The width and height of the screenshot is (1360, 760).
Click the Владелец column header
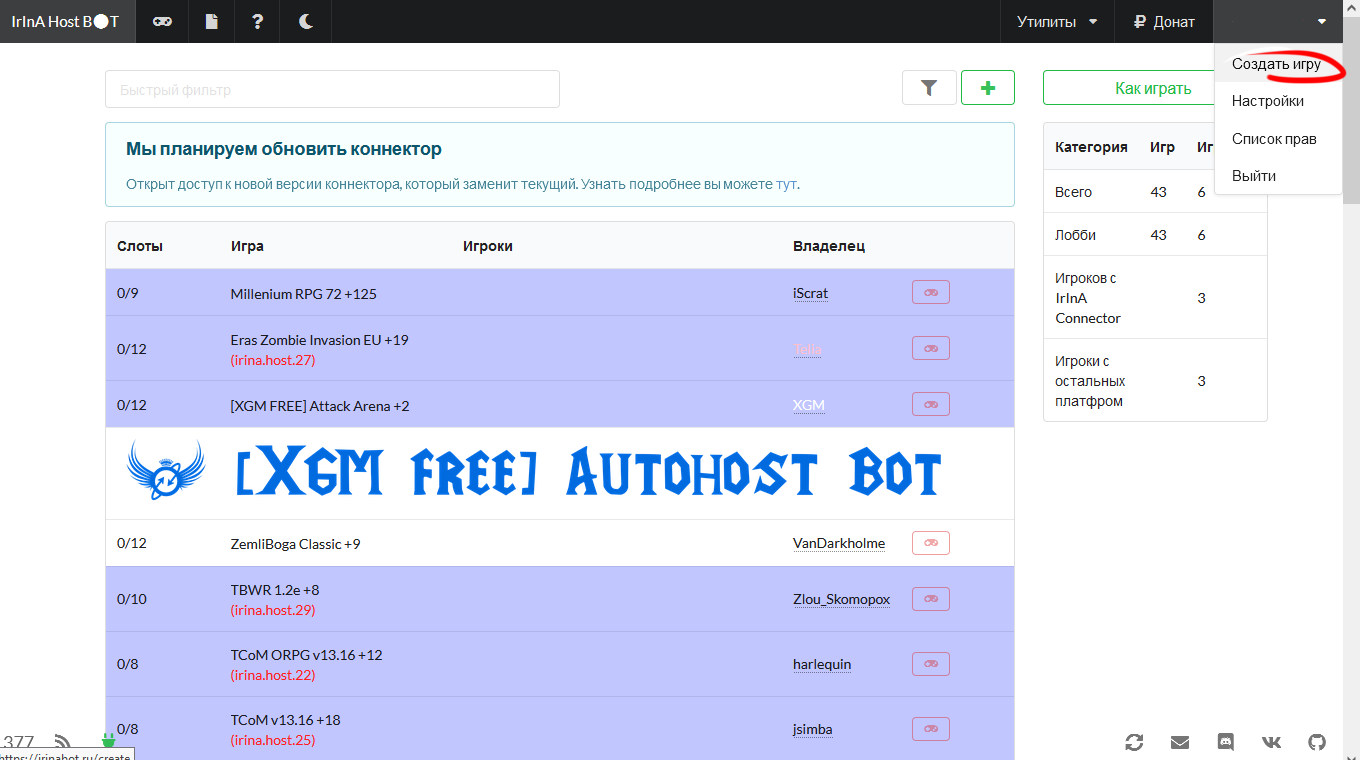coord(829,246)
